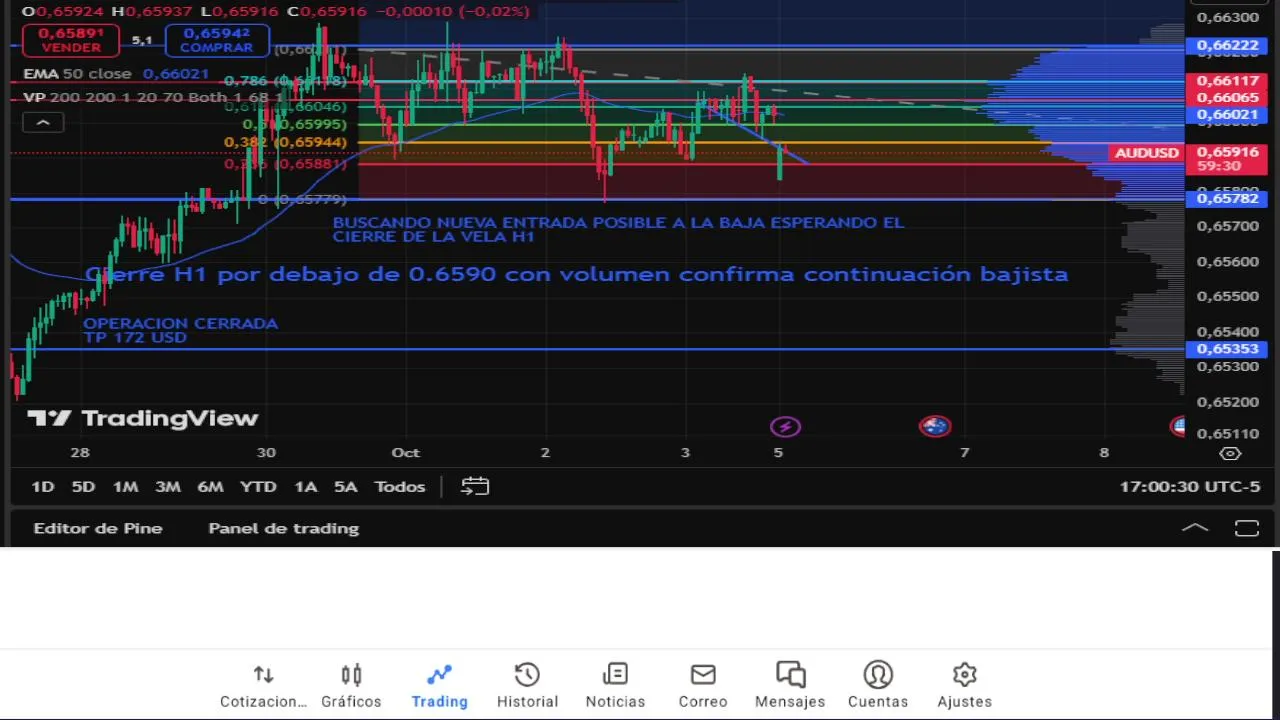This screenshot has height=720, width=1280.
Task: Collapse the indicator legend with chevron
Action: (43, 122)
